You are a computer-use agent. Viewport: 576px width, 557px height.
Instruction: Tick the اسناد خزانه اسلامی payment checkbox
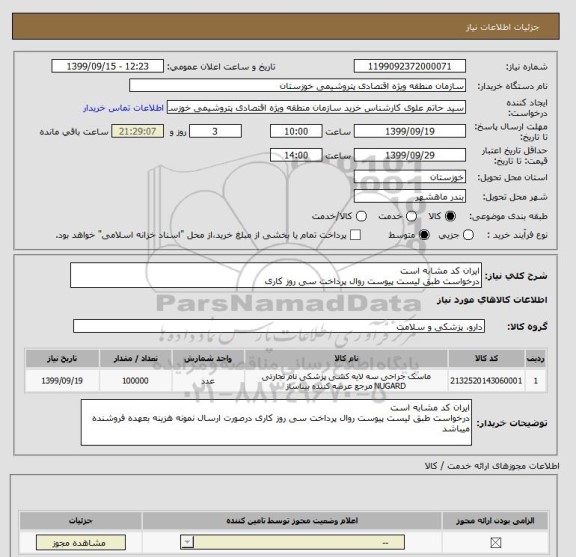click(355, 235)
